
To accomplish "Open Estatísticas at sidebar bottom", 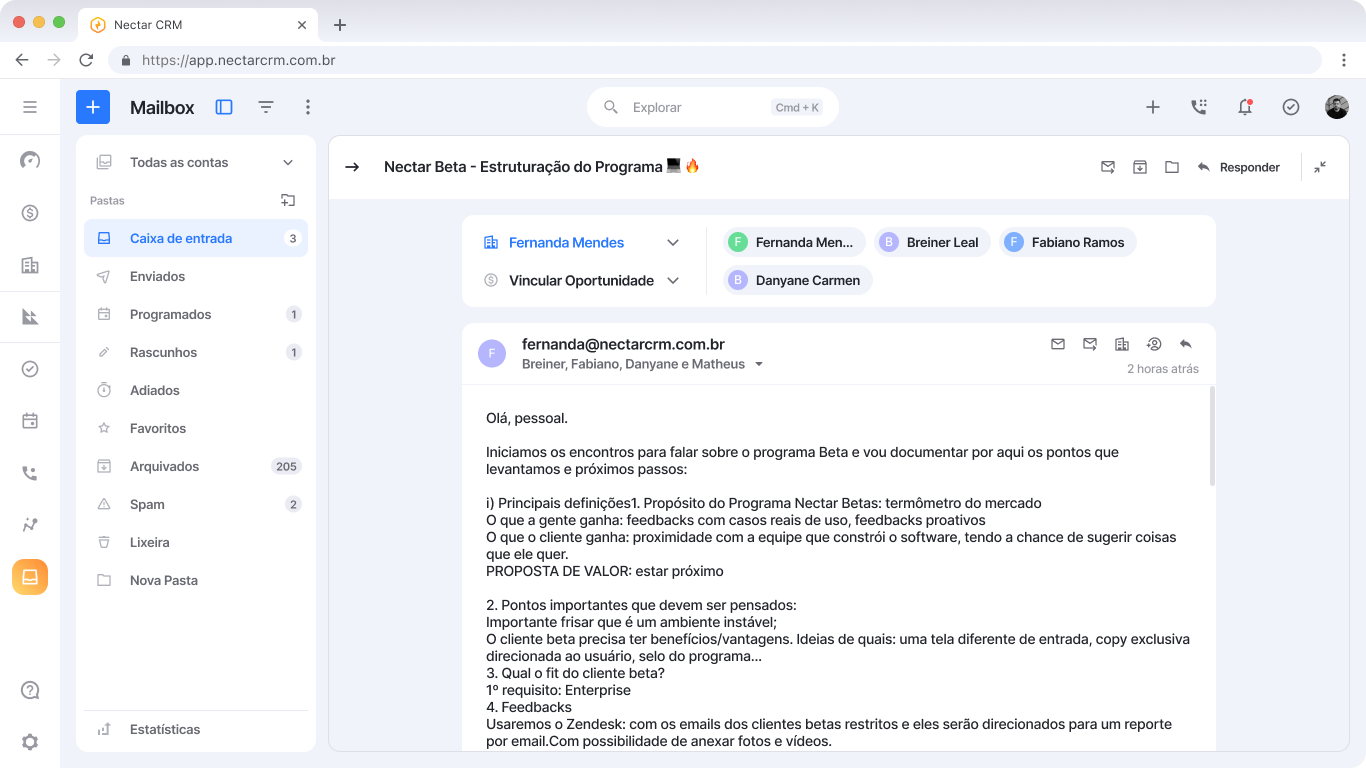I will click(196, 729).
